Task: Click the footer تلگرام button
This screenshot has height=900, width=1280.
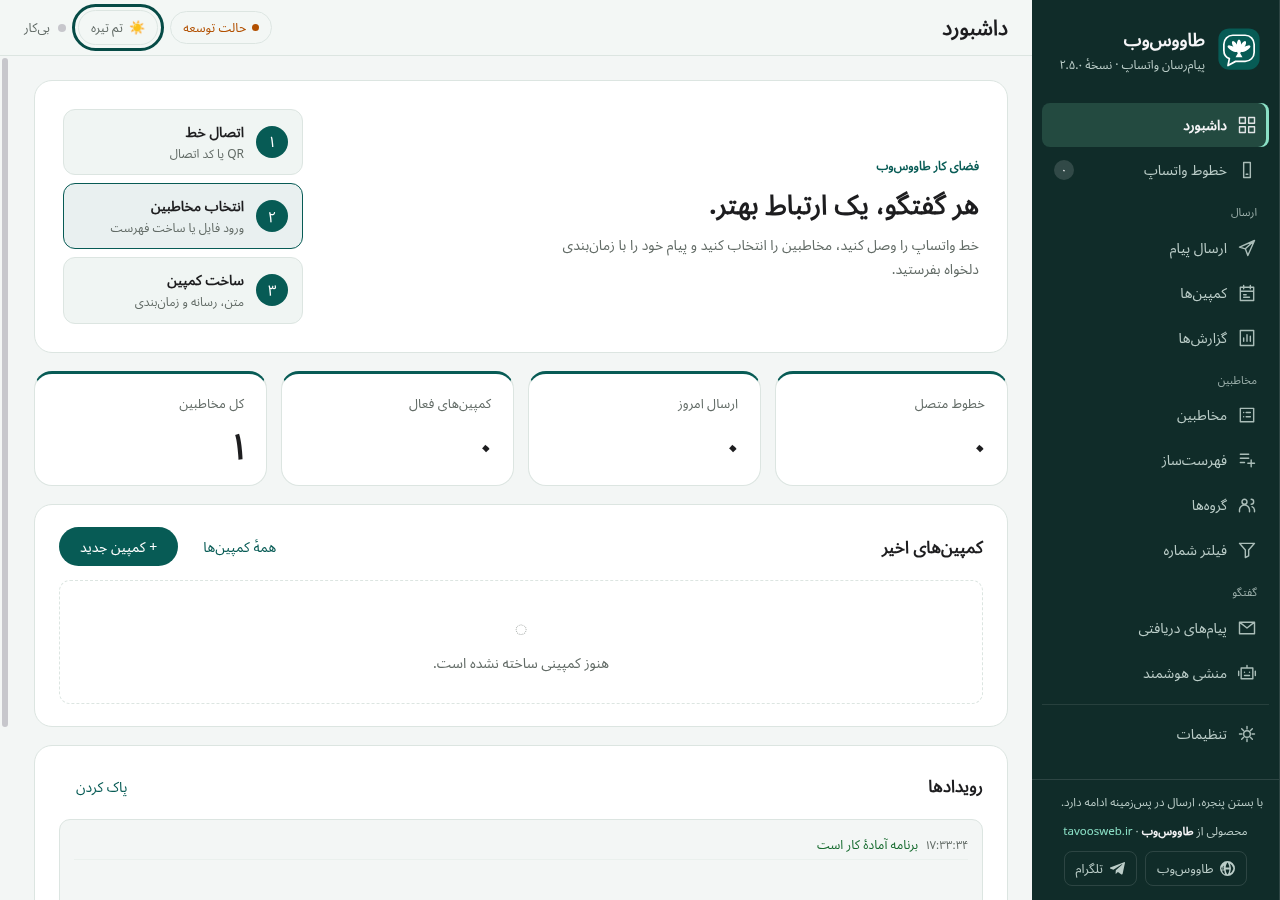Action: click(1100, 869)
